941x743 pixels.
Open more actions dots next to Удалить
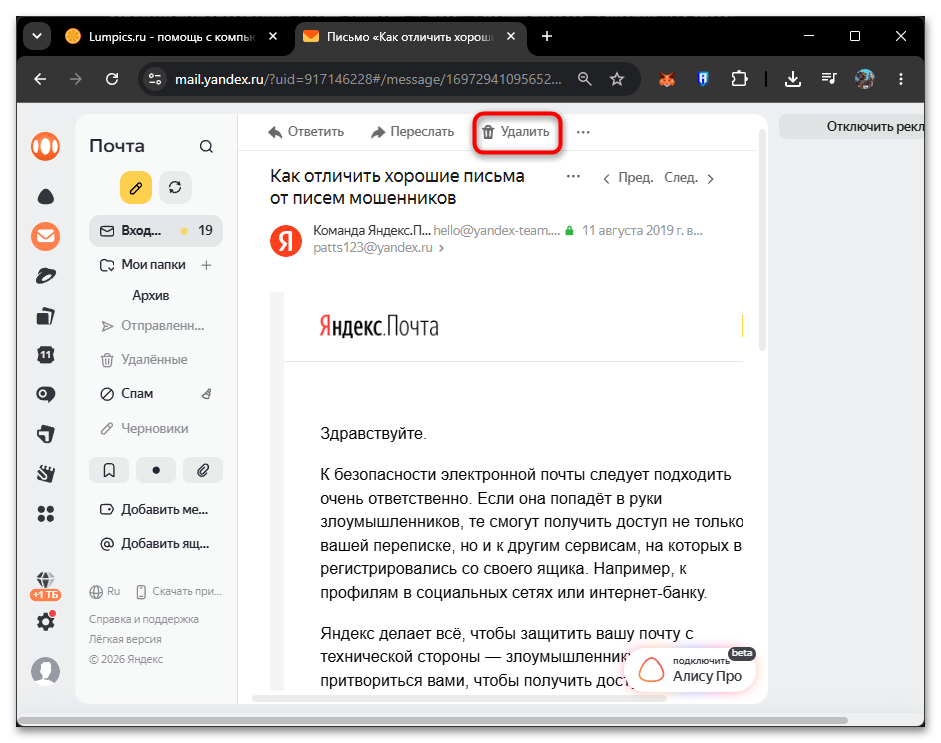(583, 131)
